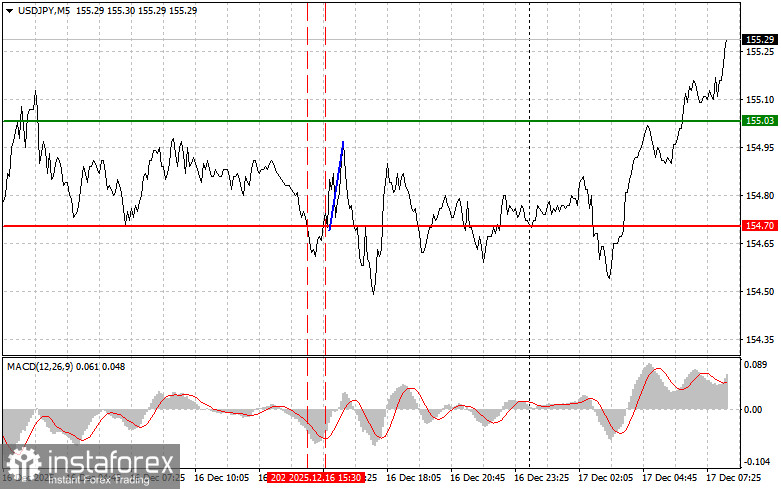Select the time axis label 16 Dec 23:25

[541, 478]
